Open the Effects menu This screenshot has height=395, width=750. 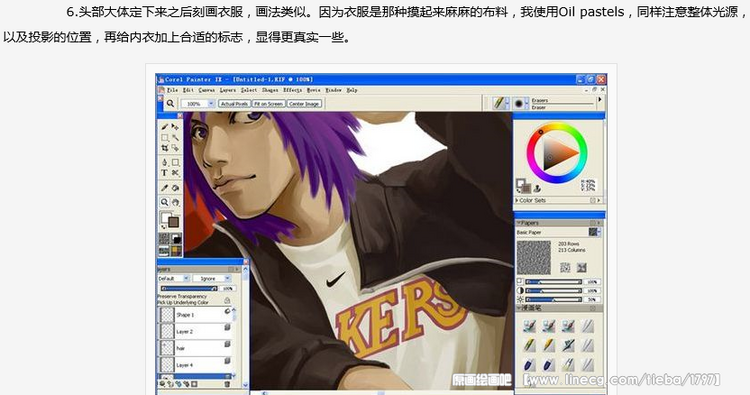pos(292,90)
